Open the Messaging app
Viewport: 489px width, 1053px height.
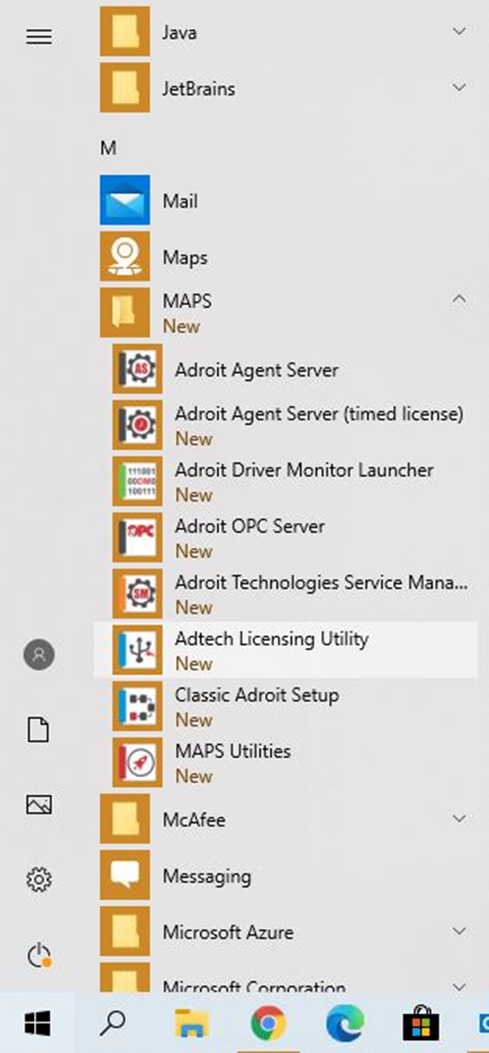(x=285, y=875)
